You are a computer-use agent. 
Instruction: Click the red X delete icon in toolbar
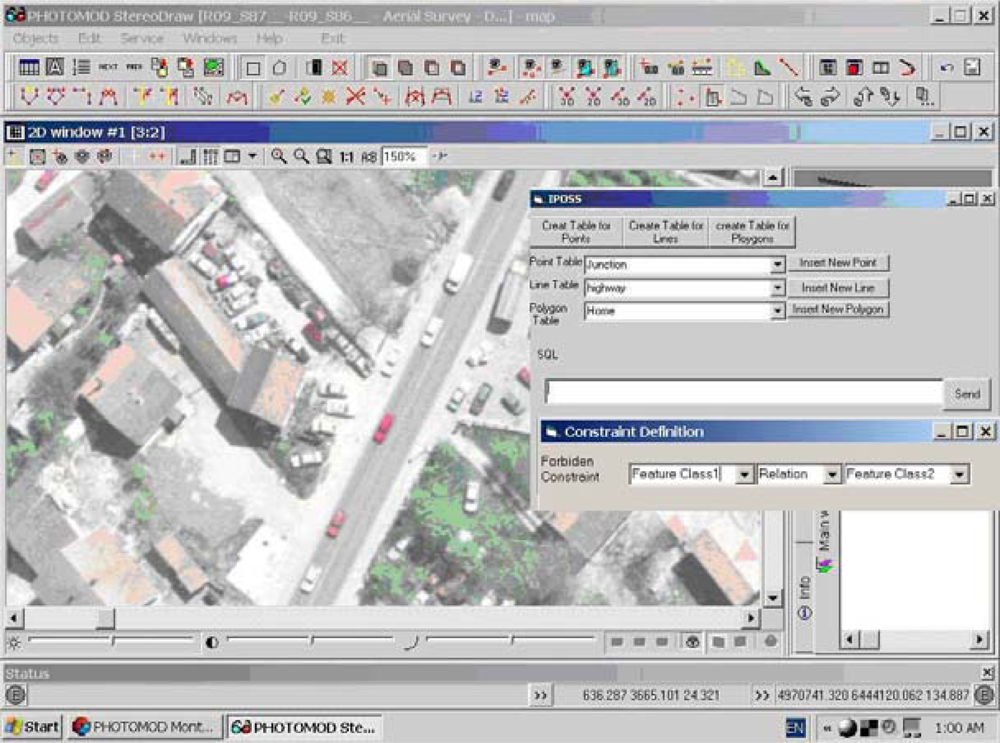tap(340, 68)
